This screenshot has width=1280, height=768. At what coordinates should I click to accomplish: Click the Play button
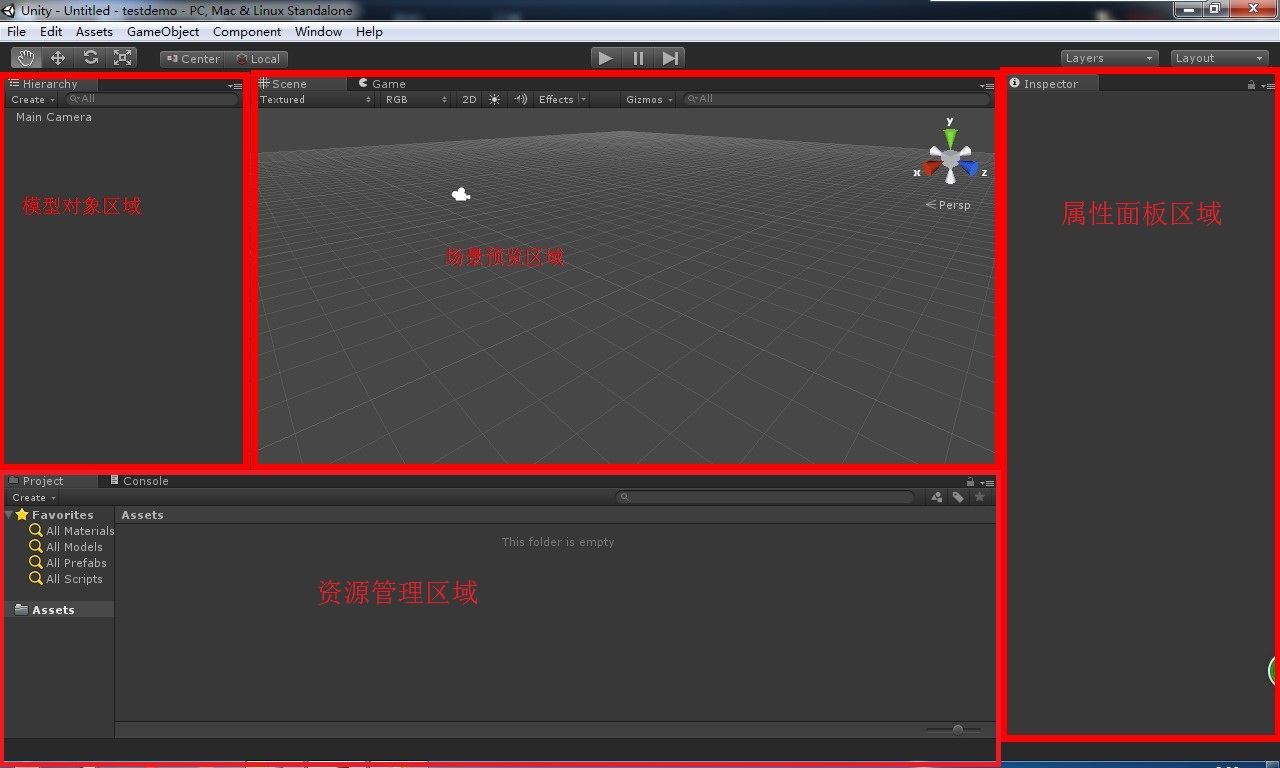pos(605,58)
